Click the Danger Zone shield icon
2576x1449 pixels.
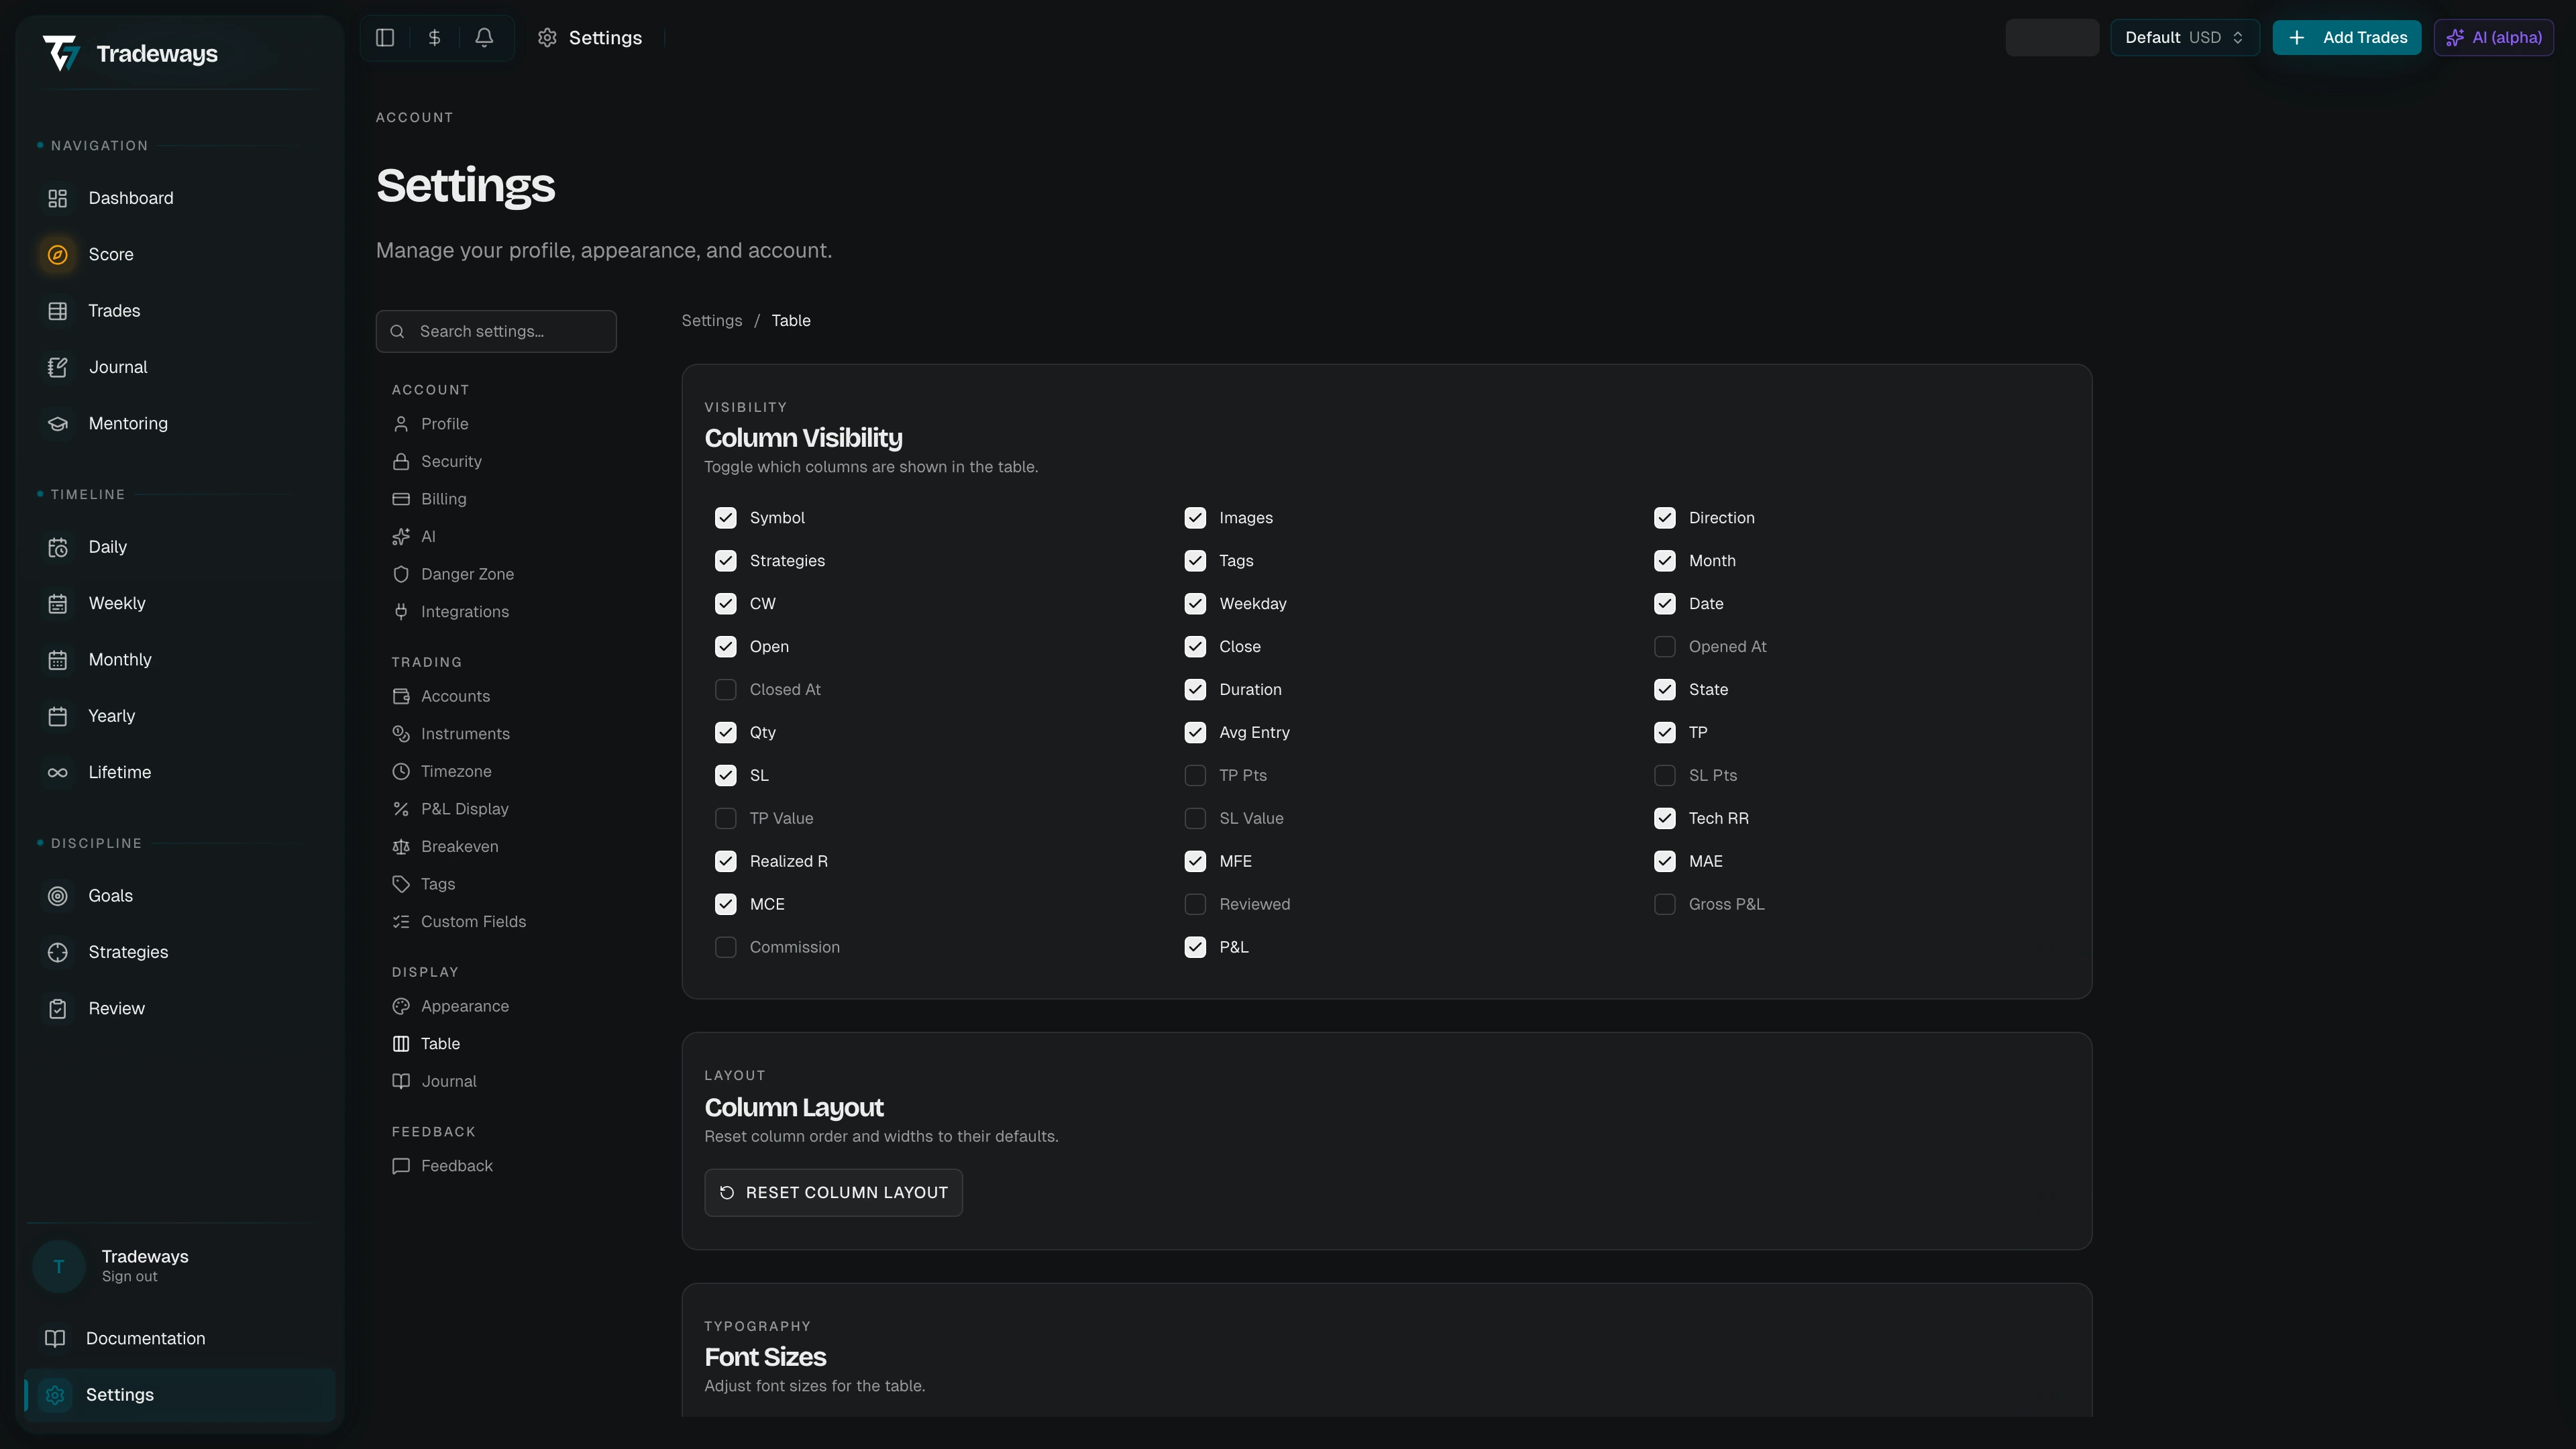[x=401, y=574]
